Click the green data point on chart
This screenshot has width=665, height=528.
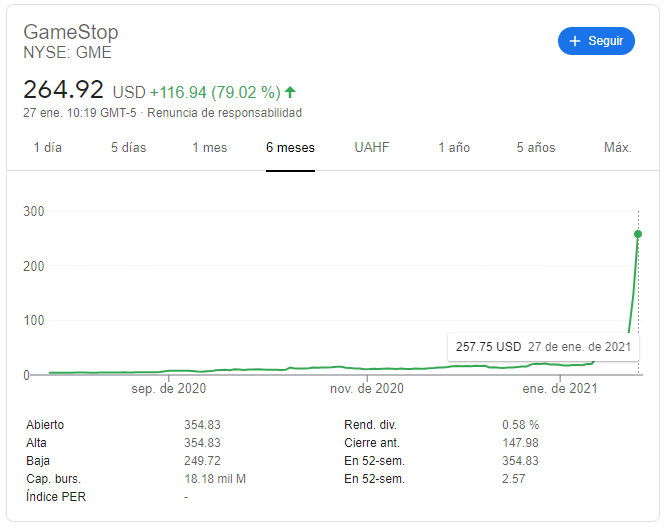tap(638, 234)
